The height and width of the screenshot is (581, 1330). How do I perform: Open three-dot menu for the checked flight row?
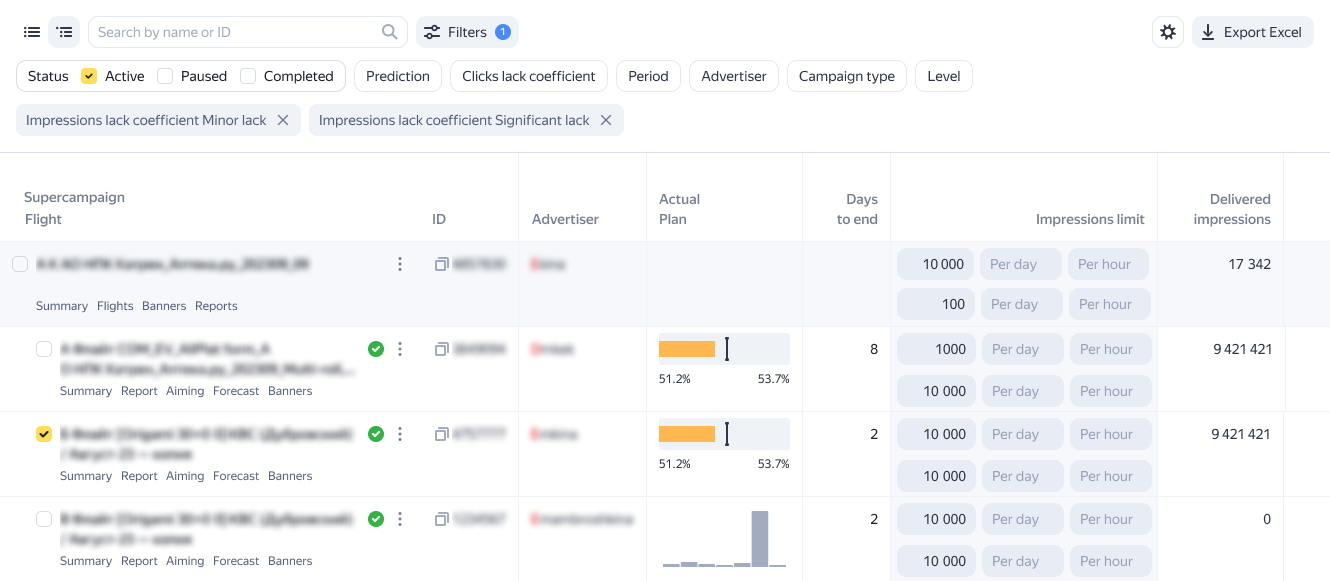pyautogui.click(x=400, y=434)
